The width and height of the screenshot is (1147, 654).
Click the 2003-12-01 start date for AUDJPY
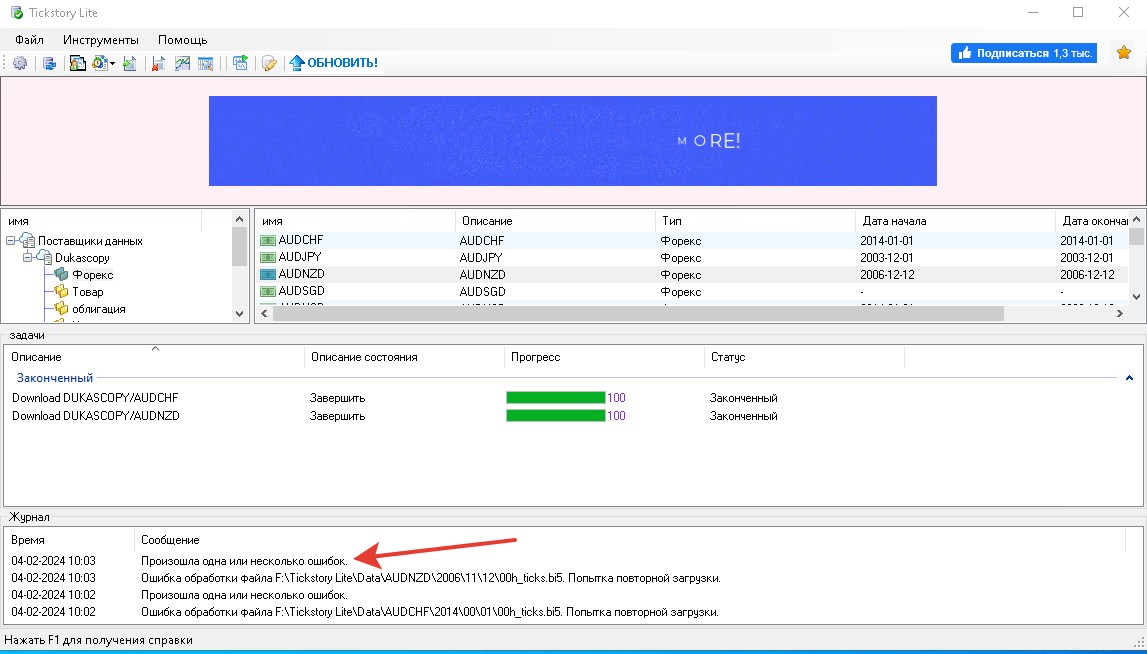885,258
